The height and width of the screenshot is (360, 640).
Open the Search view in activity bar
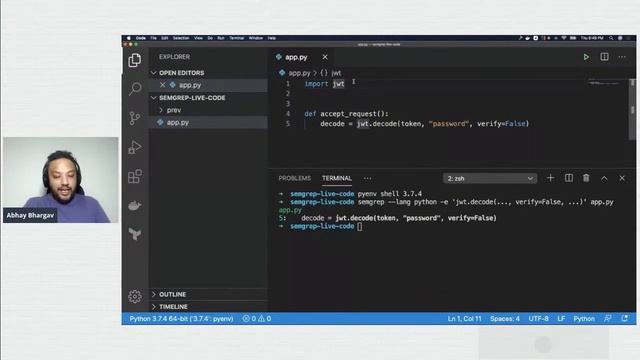pyautogui.click(x=135, y=89)
